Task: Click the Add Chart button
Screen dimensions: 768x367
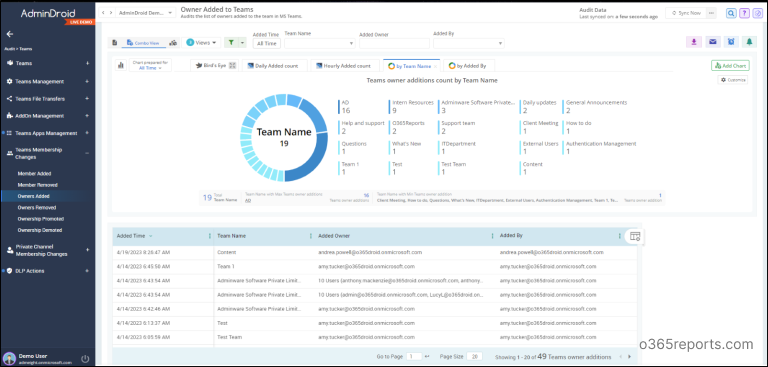Action: pos(730,66)
